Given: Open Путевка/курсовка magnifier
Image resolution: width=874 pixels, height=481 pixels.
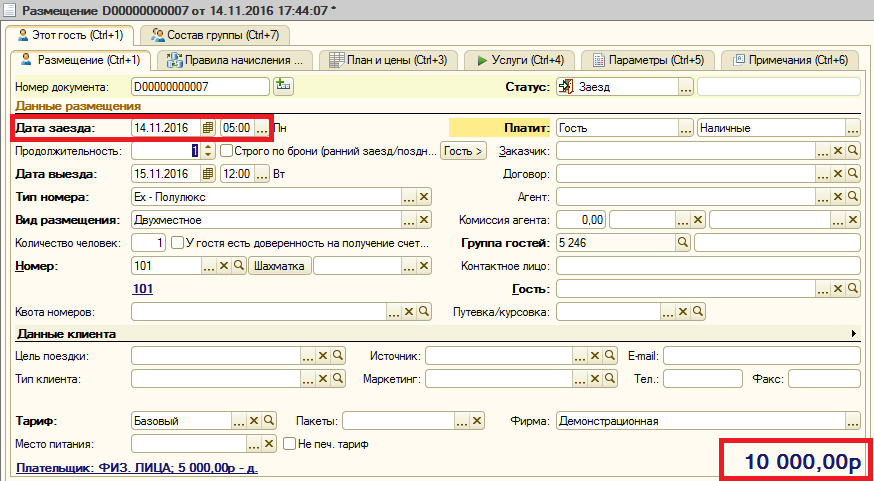Looking at the screenshot, I should point(698,312).
